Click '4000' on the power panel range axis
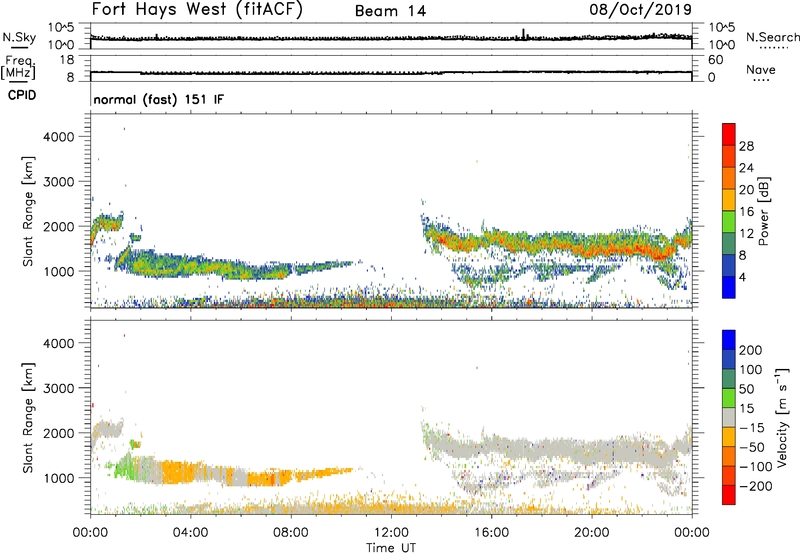The width and height of the screenshot is (800, 554). tap(58, 137)
